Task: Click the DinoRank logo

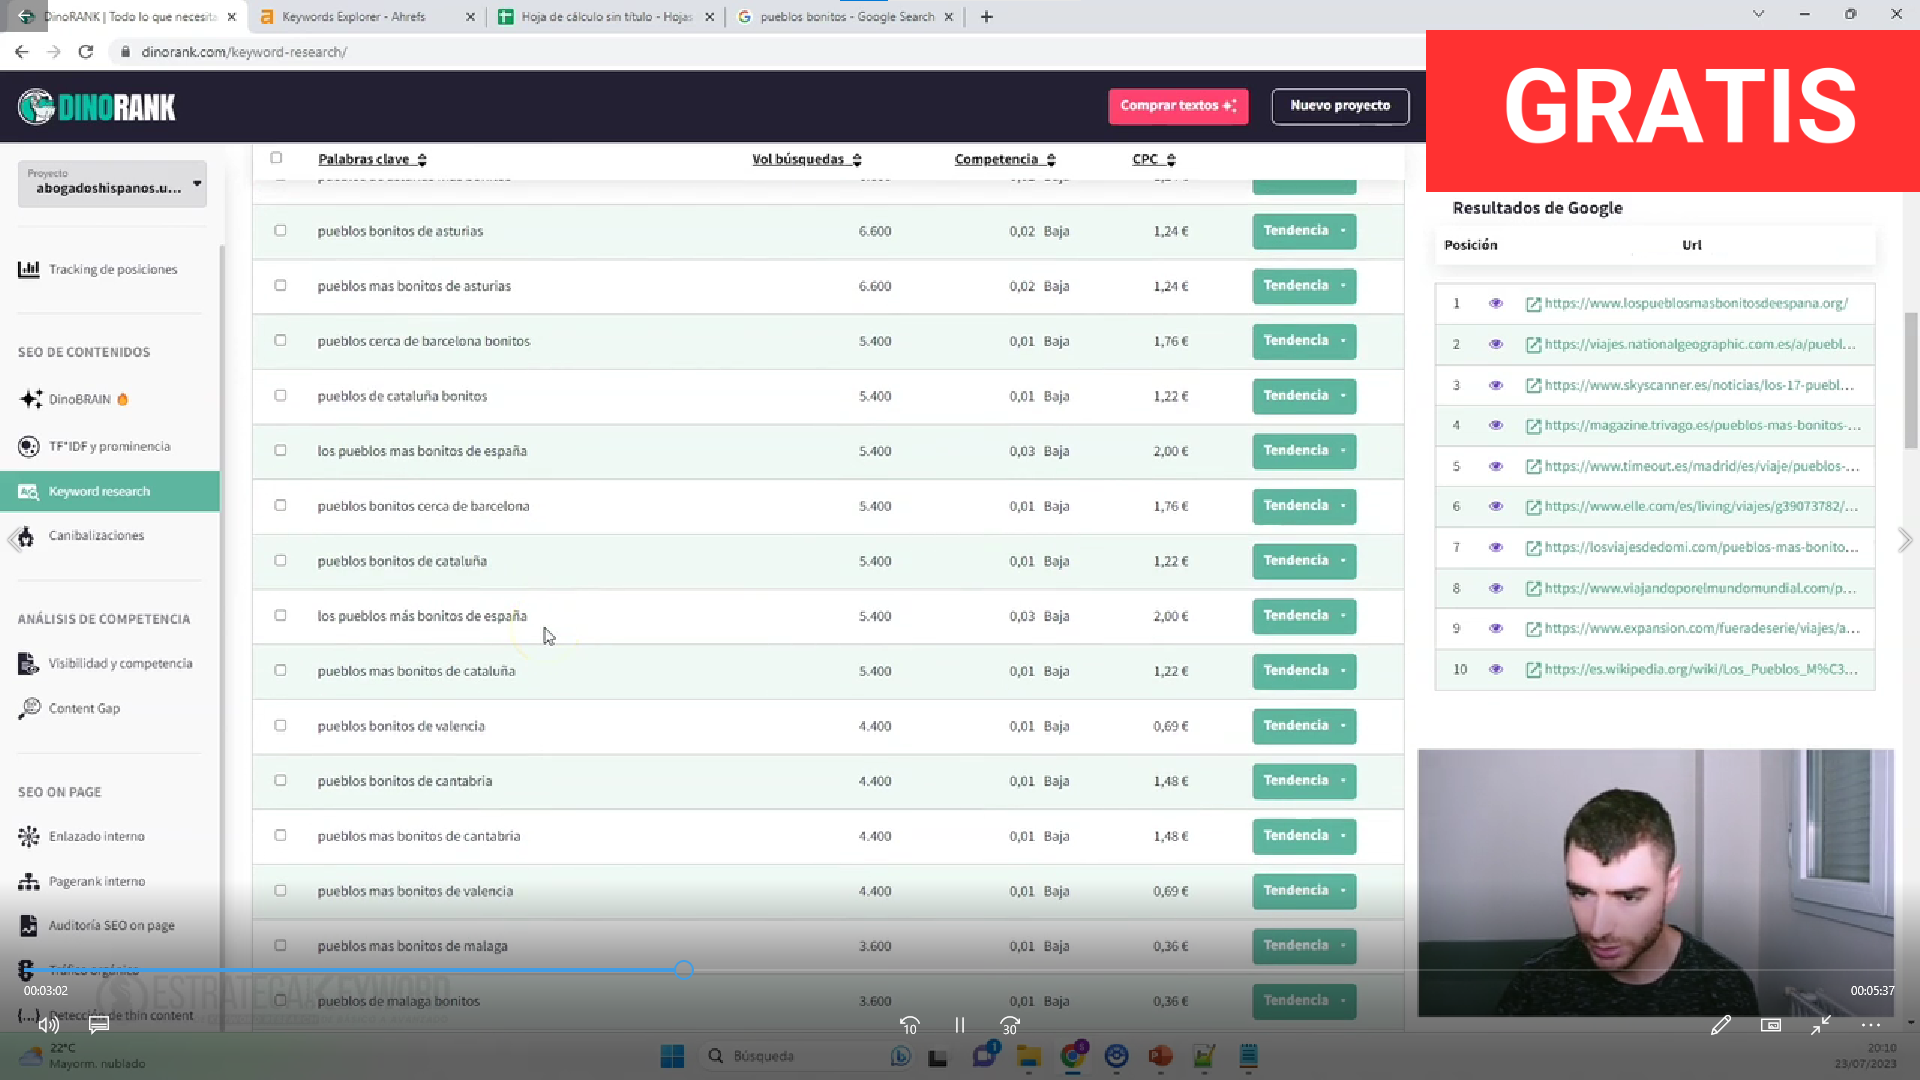Action: pos(97,106)
